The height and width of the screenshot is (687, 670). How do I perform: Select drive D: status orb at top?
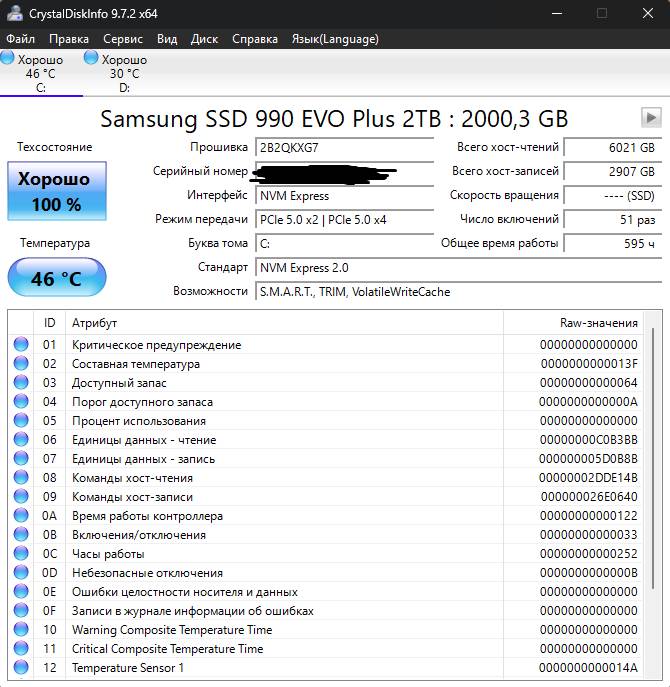pos(92,59)
